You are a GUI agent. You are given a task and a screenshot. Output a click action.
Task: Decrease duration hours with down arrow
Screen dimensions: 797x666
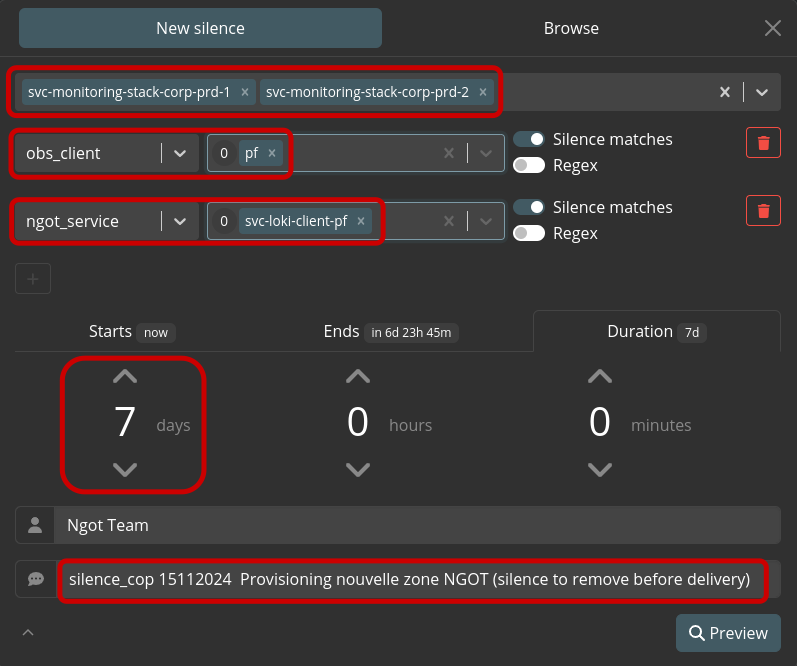[x=358, y=469]
